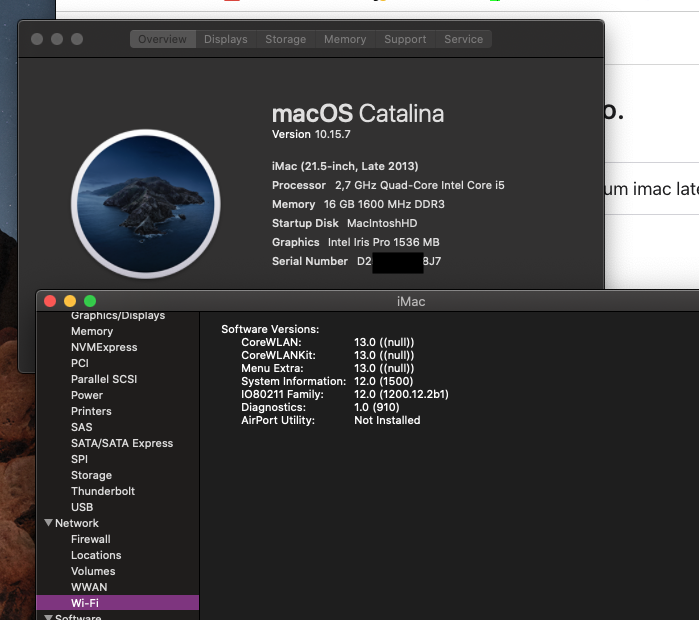Select Printers in the sidebar
The height and width of the screenshot is (620, 699).
tap(91, 411)
